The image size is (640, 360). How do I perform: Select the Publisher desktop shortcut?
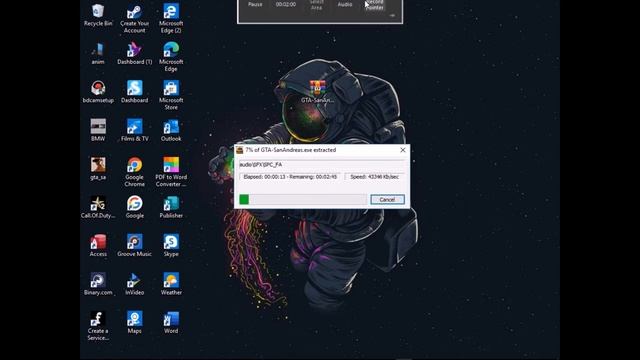click(x=171, y=207)
